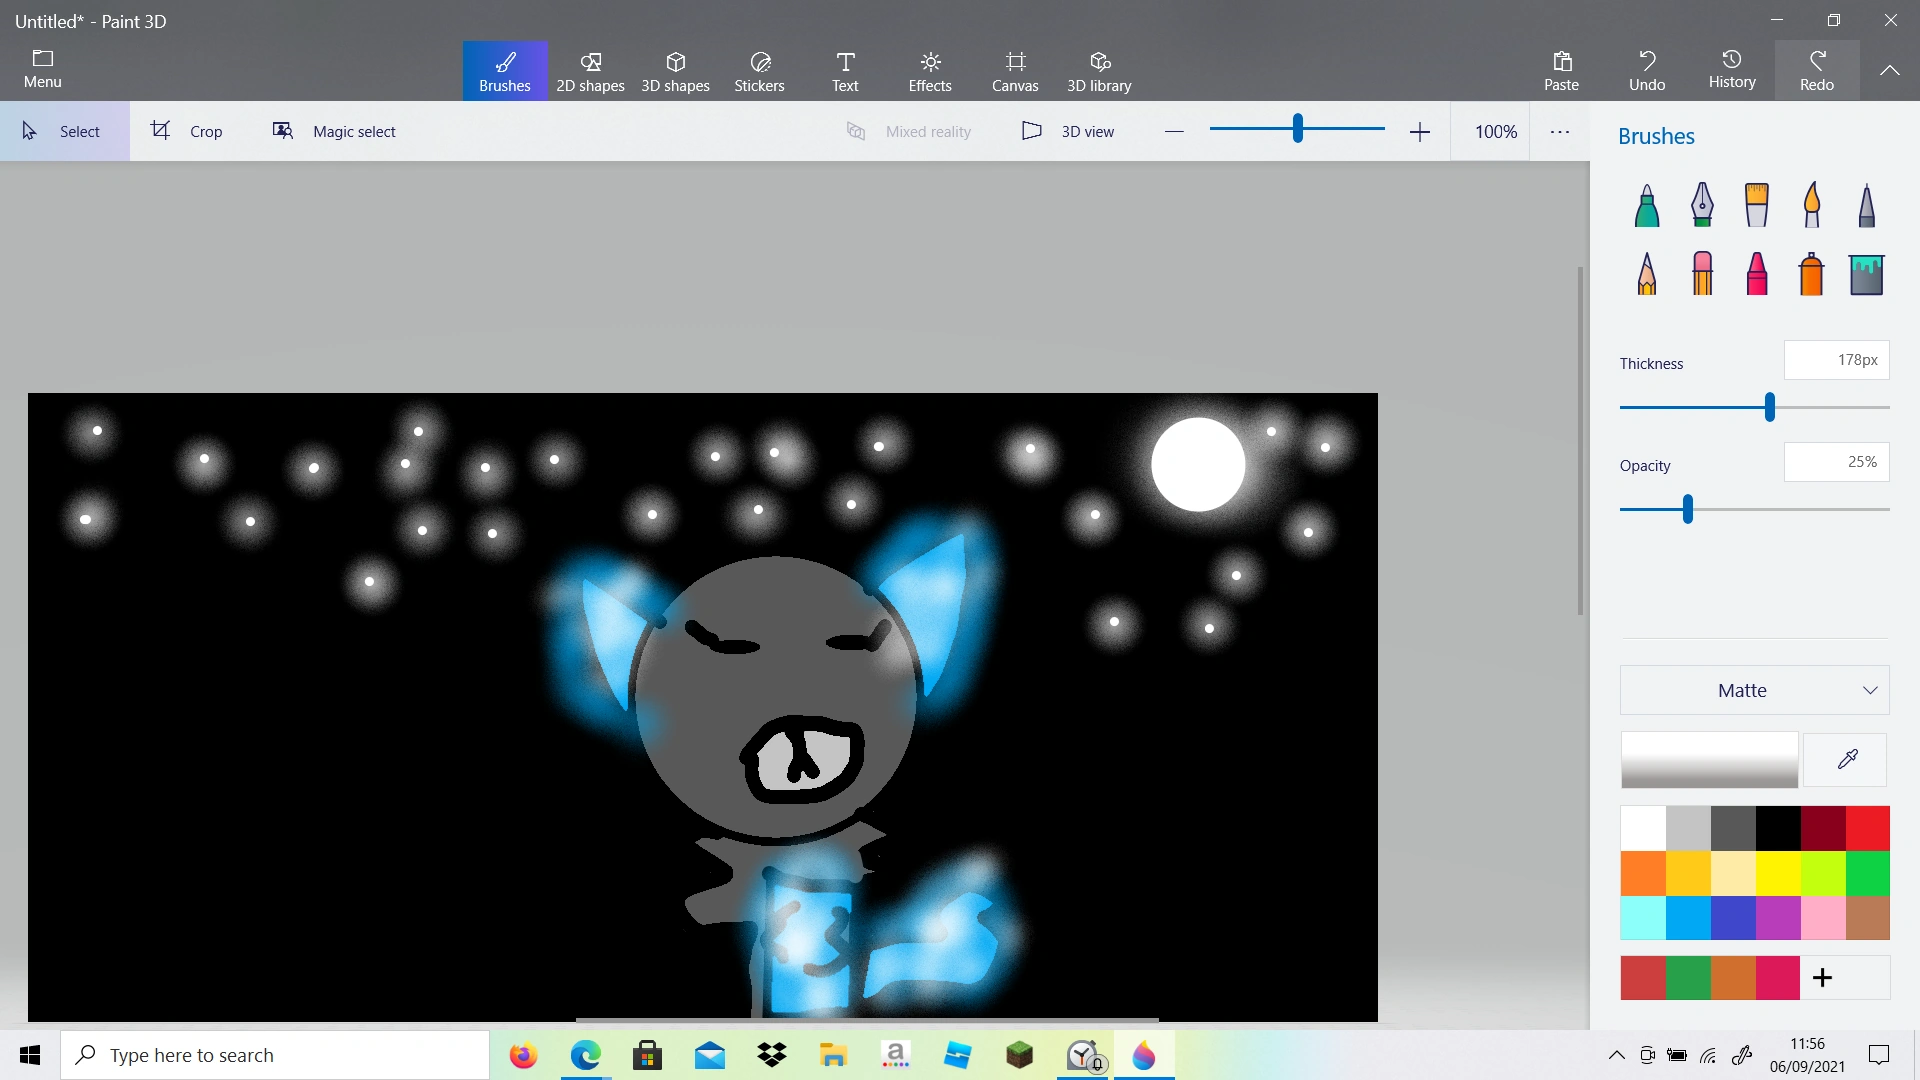Screen dimensions: 1920x1080
Task: Pick the orange color swatch
Action: [x=1643, y=872]
